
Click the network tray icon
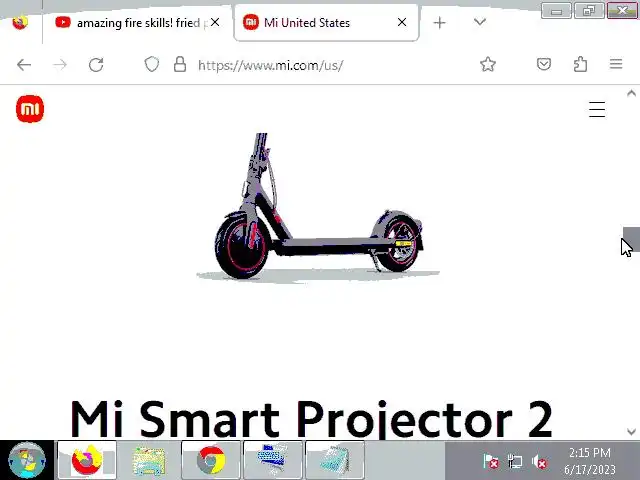(515, 462)
